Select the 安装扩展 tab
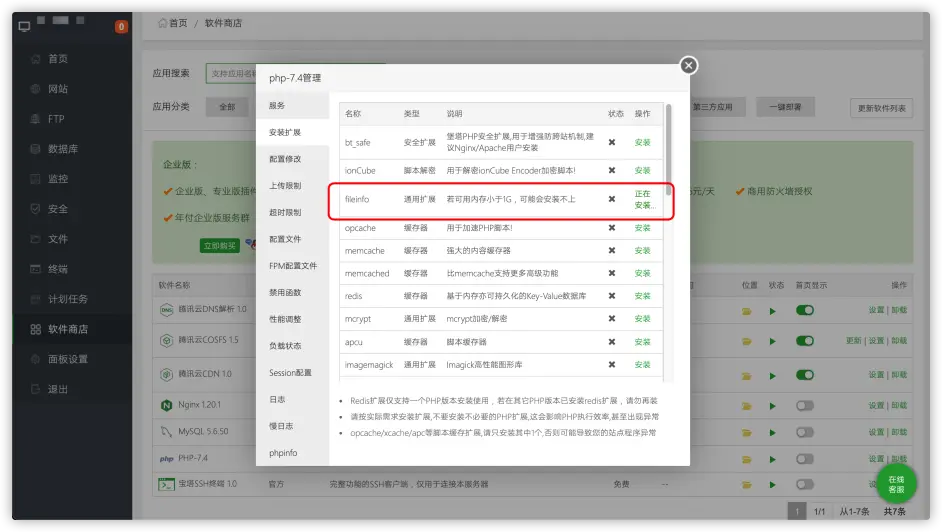Image resolution: width=942 pixels, height=532 pixels. (285, 132)
